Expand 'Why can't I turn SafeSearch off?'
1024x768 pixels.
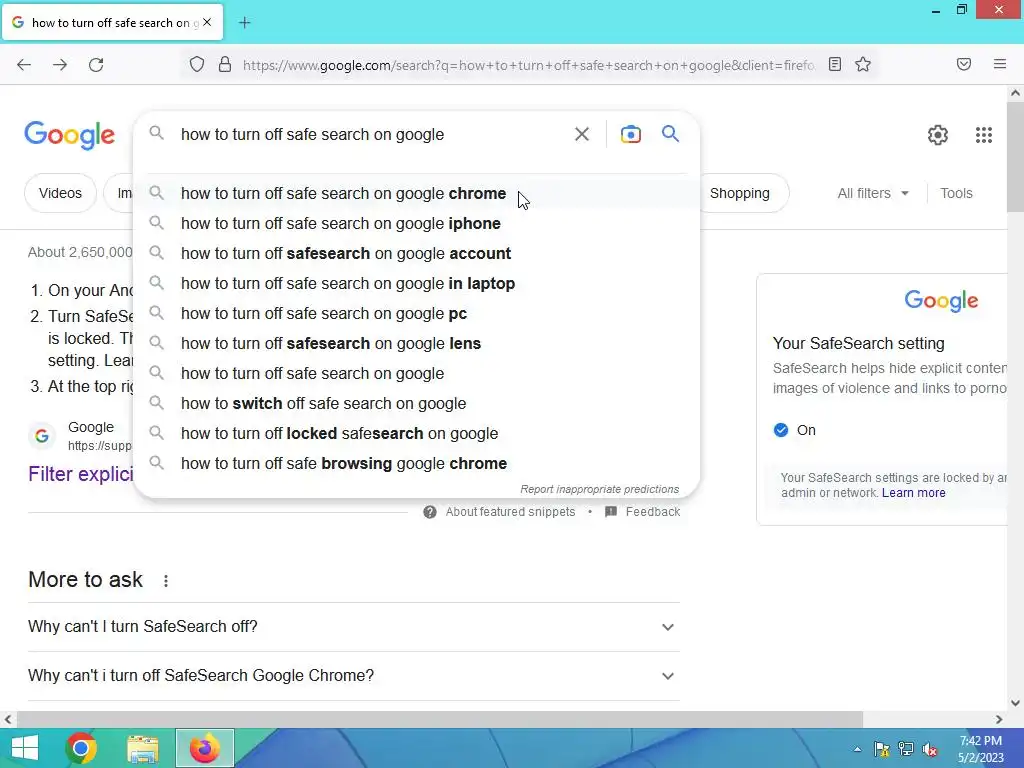point(354,627)
